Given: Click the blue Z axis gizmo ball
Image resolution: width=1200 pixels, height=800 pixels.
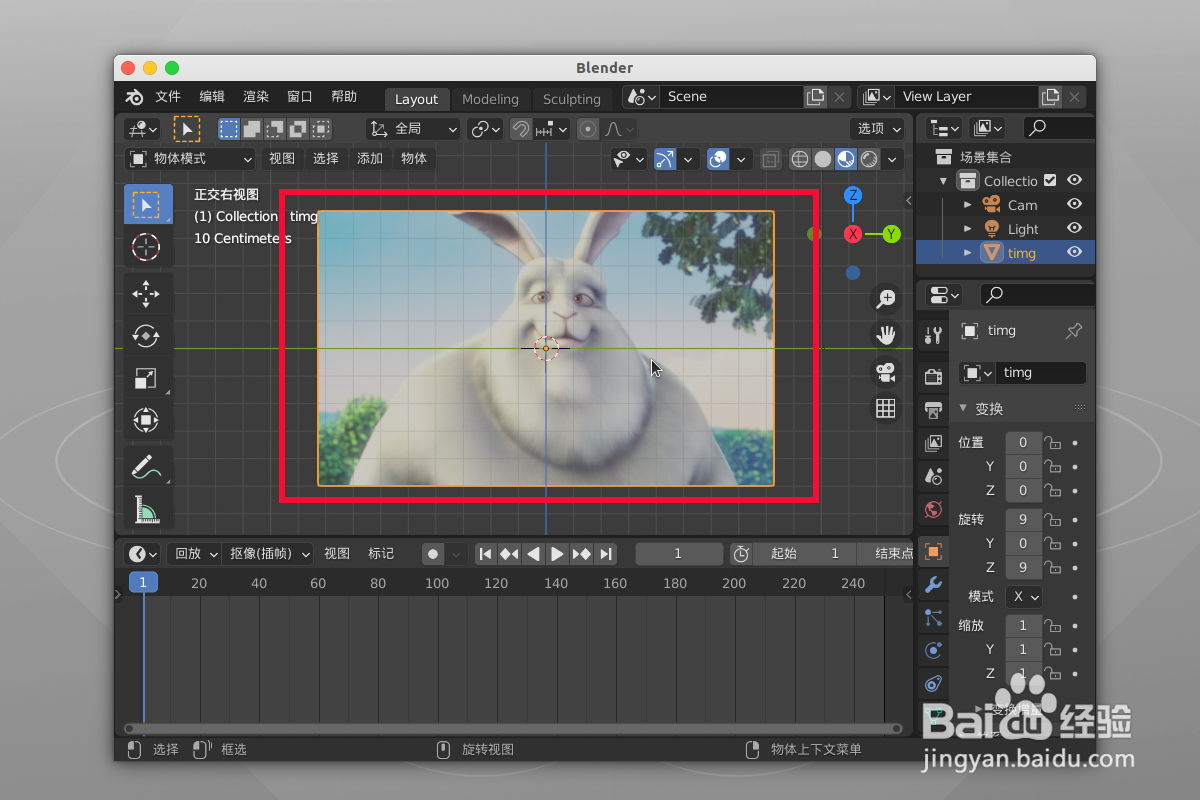Looking at the screenshot, I should [853, 195].
